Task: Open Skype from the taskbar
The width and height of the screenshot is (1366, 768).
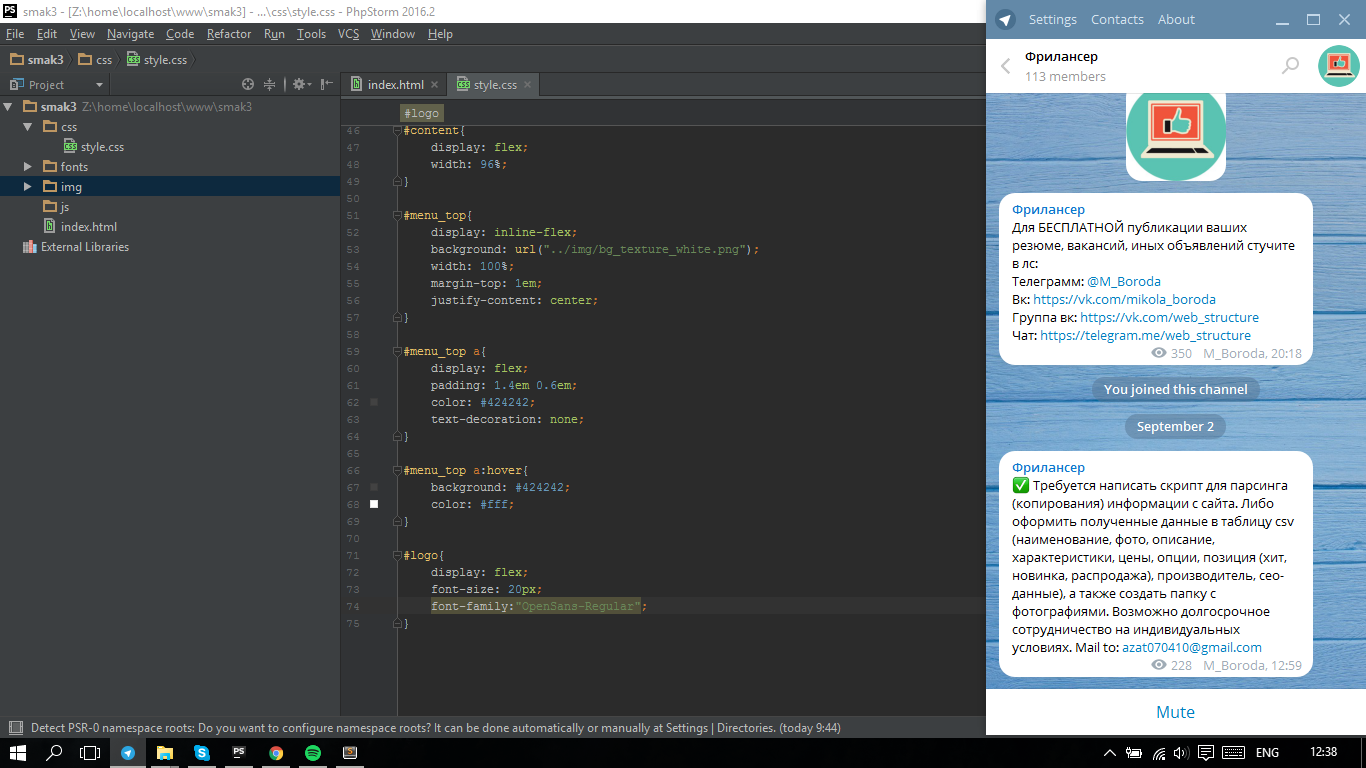Action: click(x=202, y=753)
